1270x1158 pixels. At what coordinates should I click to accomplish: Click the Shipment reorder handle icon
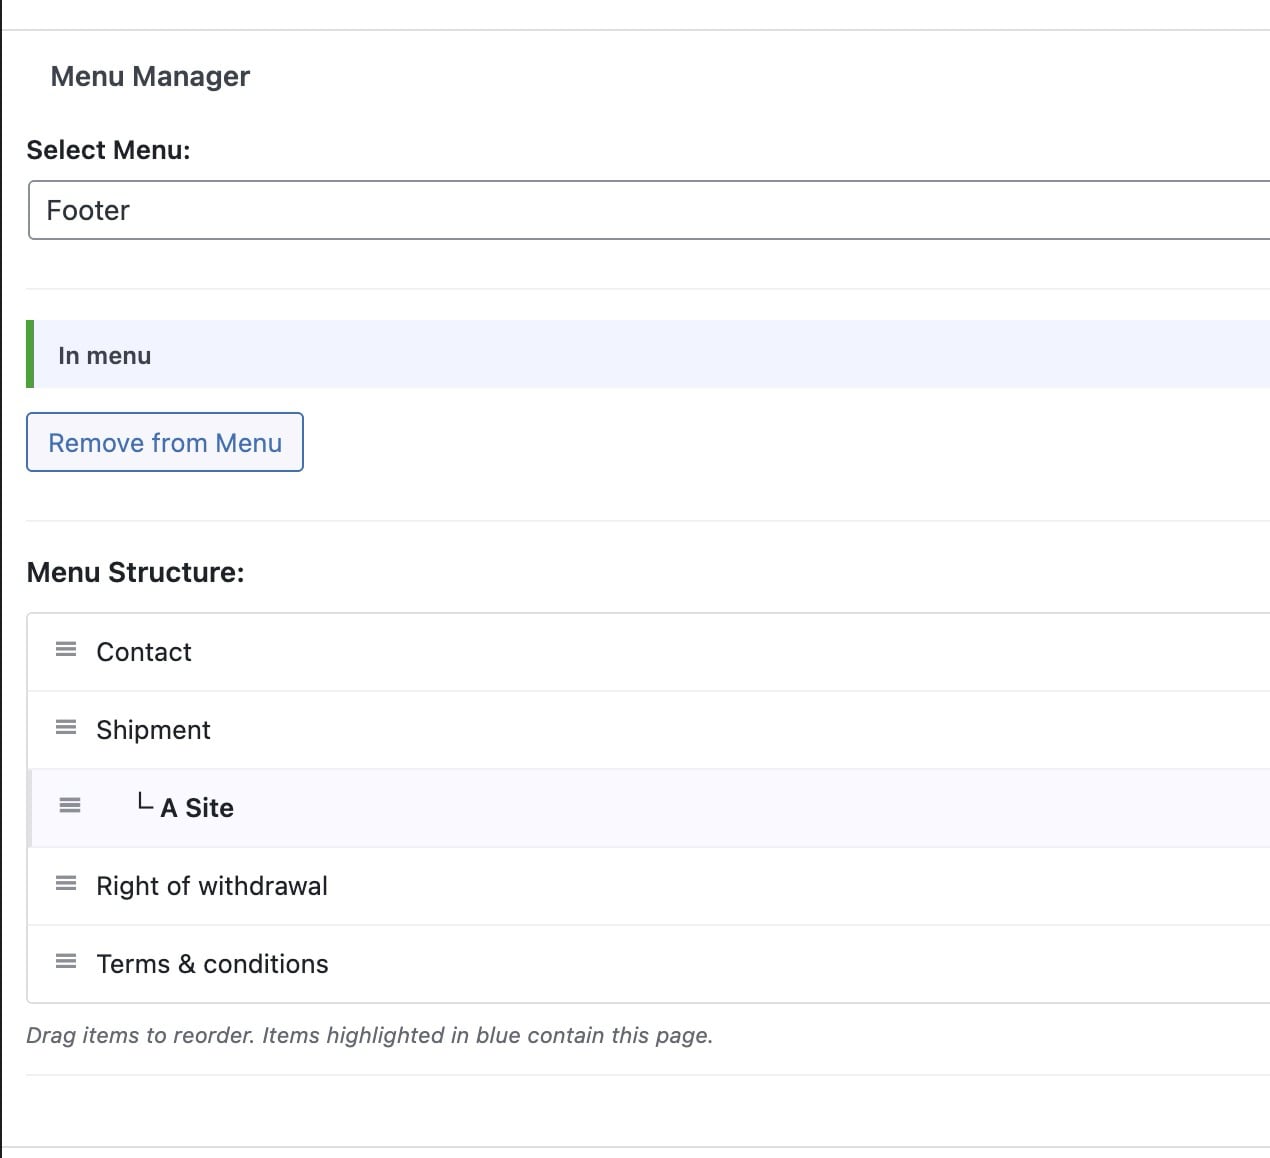[66, 728]
